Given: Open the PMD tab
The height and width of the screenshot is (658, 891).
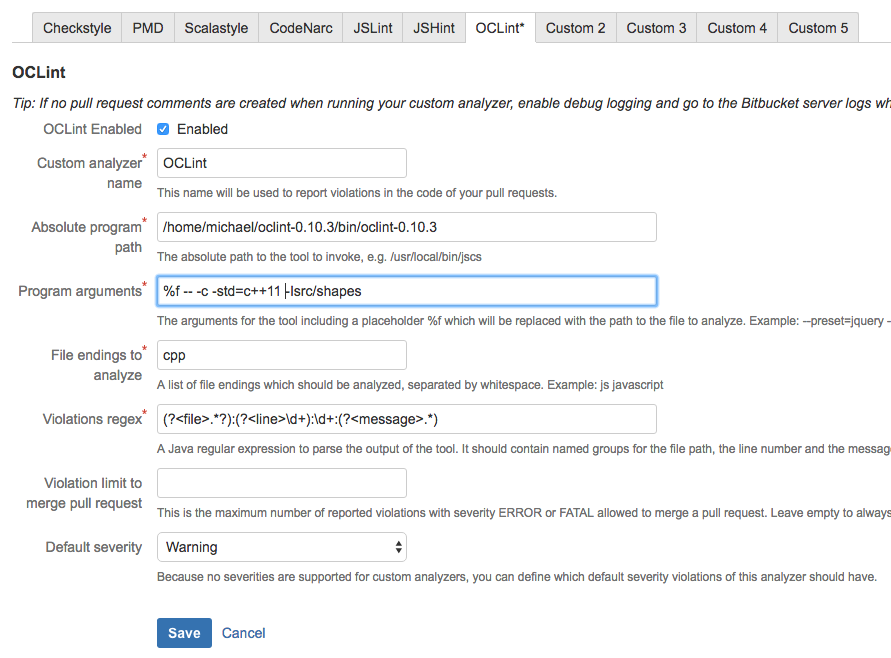Looking at the screenshot, I should point(148,28).
